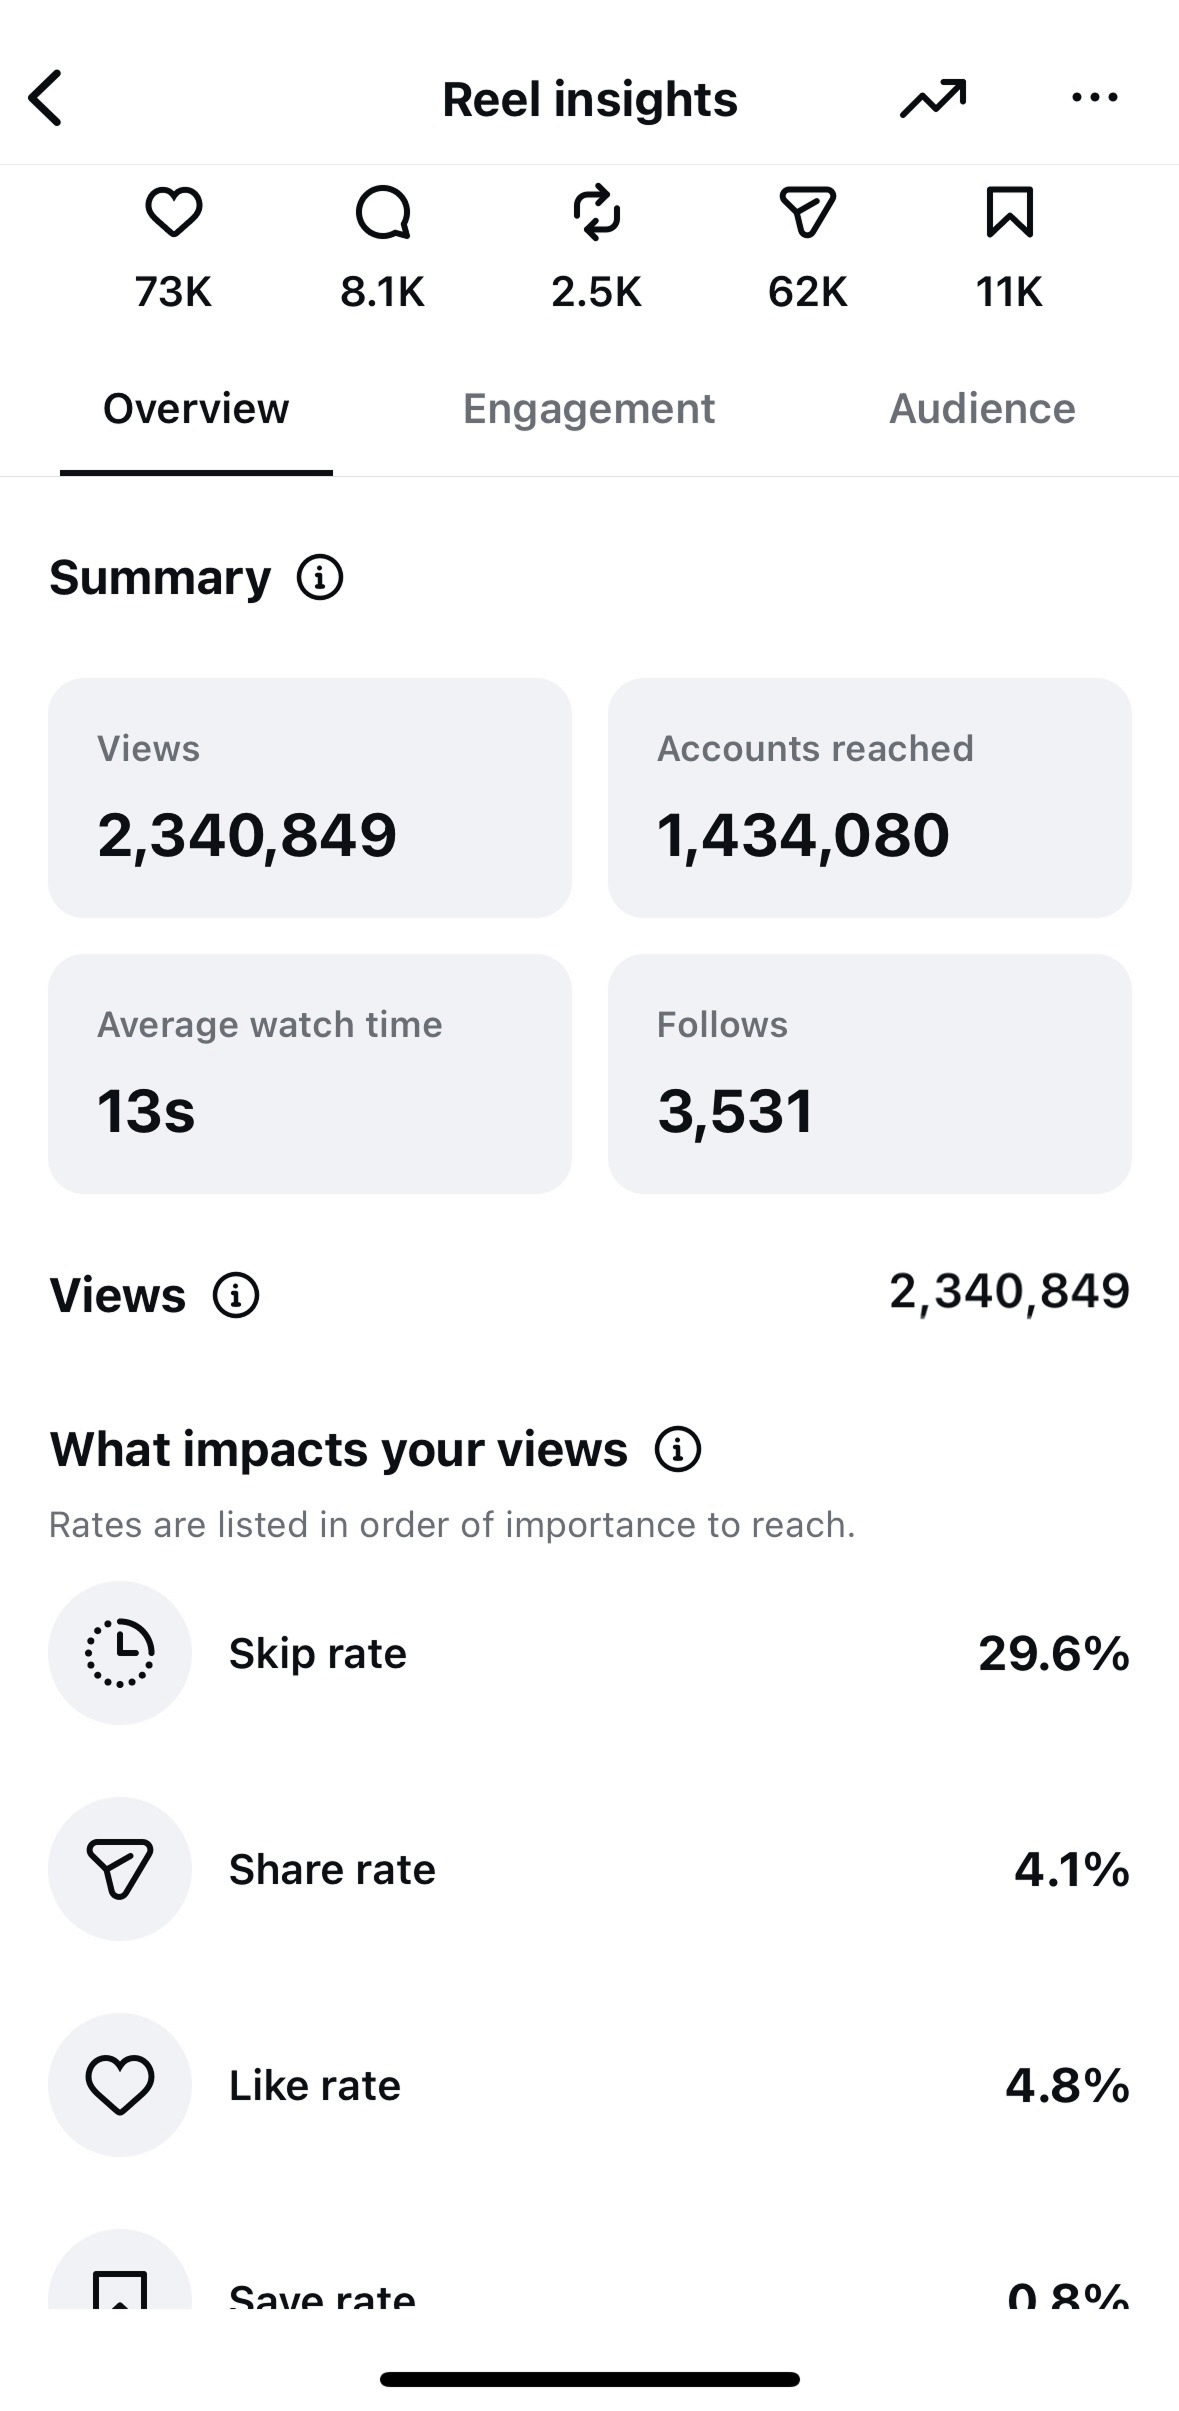1179x2411 pixels.
Task: Show info for Summary section
Action: pos(320,578)
